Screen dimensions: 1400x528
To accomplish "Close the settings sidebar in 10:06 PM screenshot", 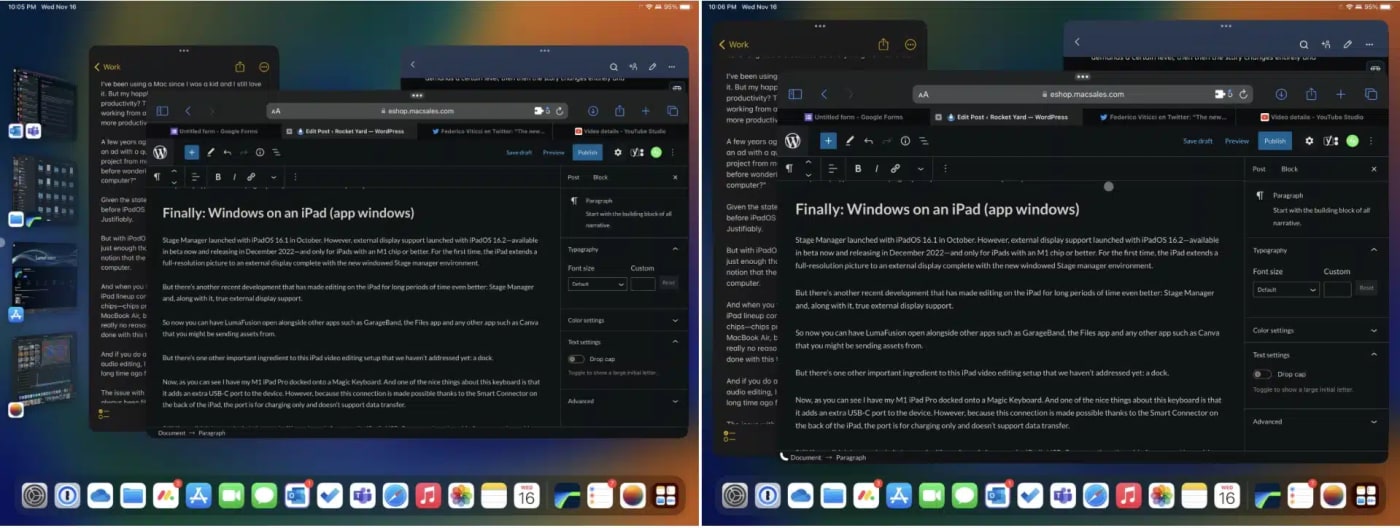I will 1375,169.
